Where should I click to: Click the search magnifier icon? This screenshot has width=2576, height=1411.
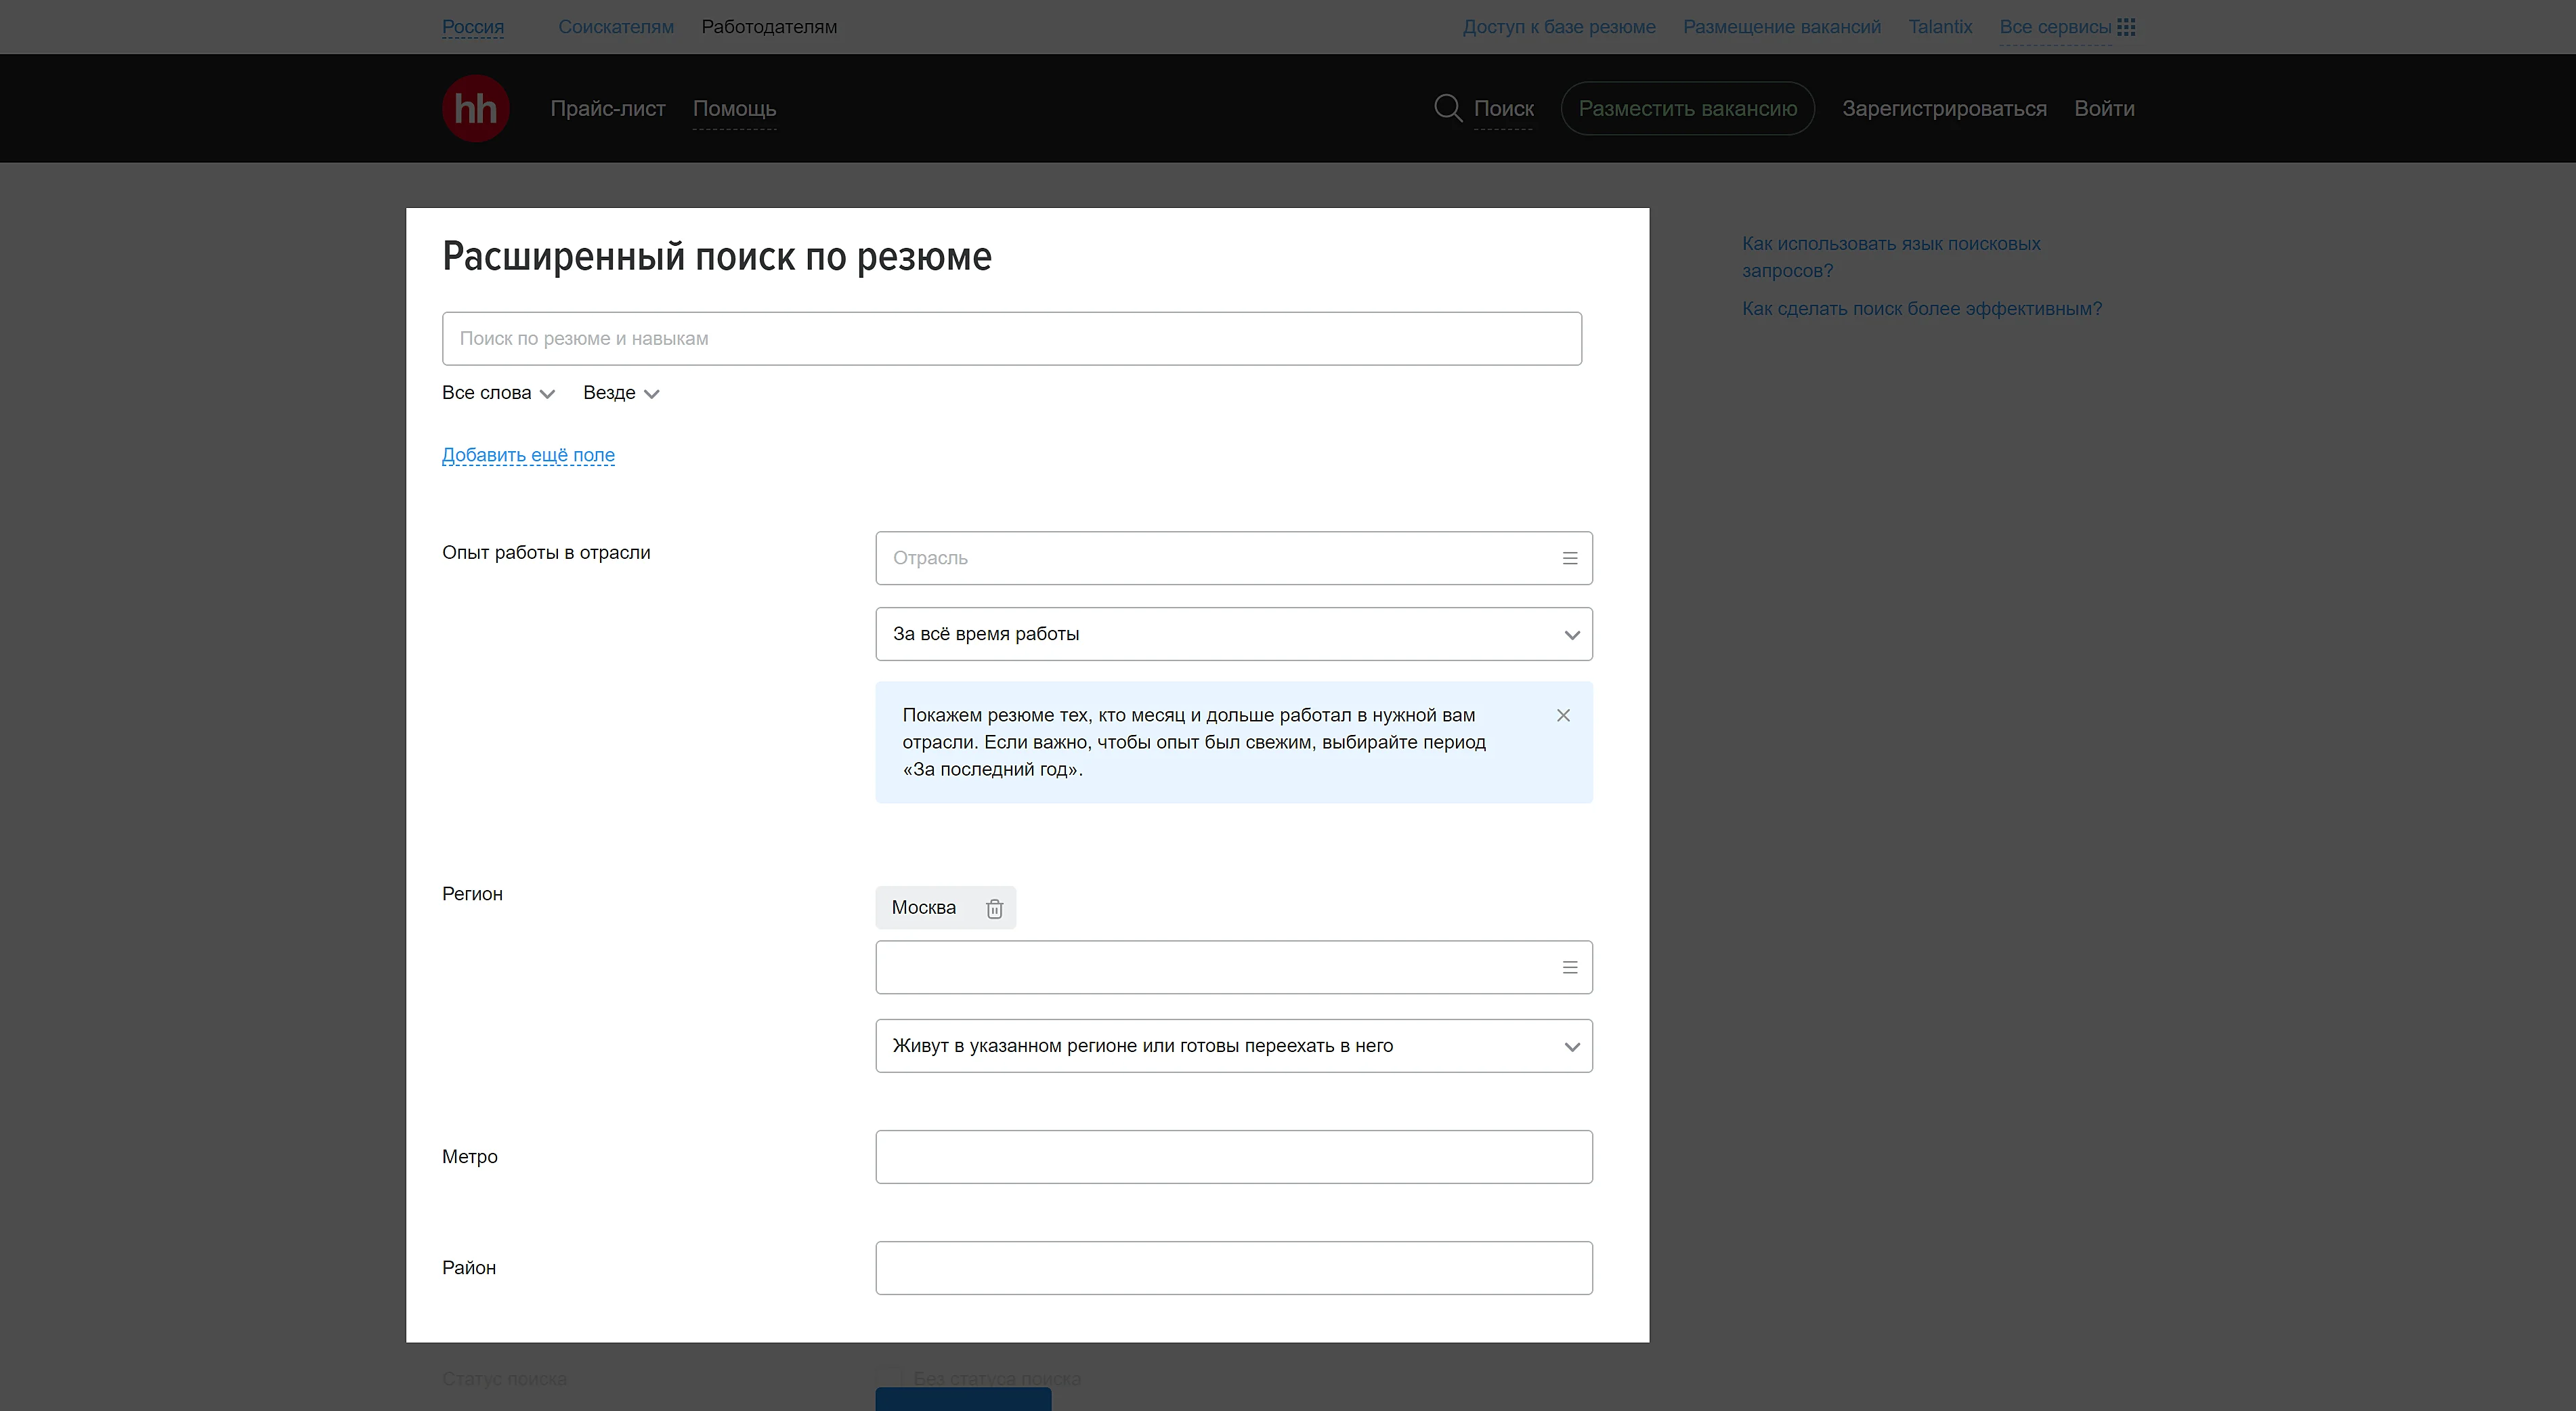pos(1447,108)
